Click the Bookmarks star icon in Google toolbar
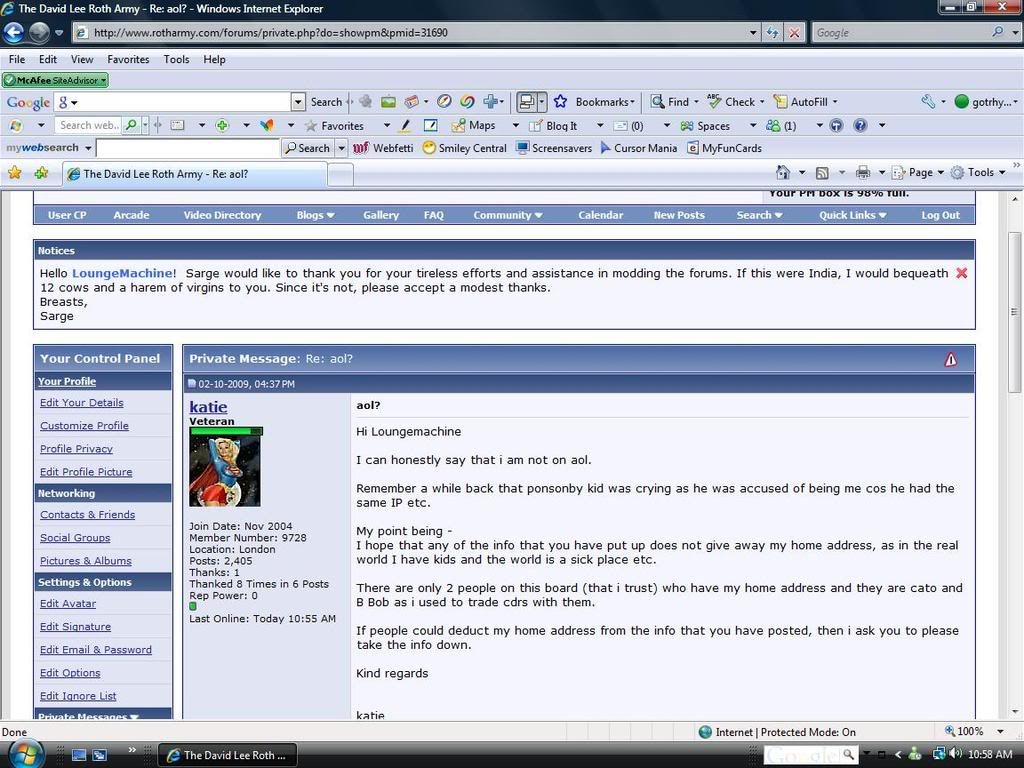 click(x=560, y=102)
